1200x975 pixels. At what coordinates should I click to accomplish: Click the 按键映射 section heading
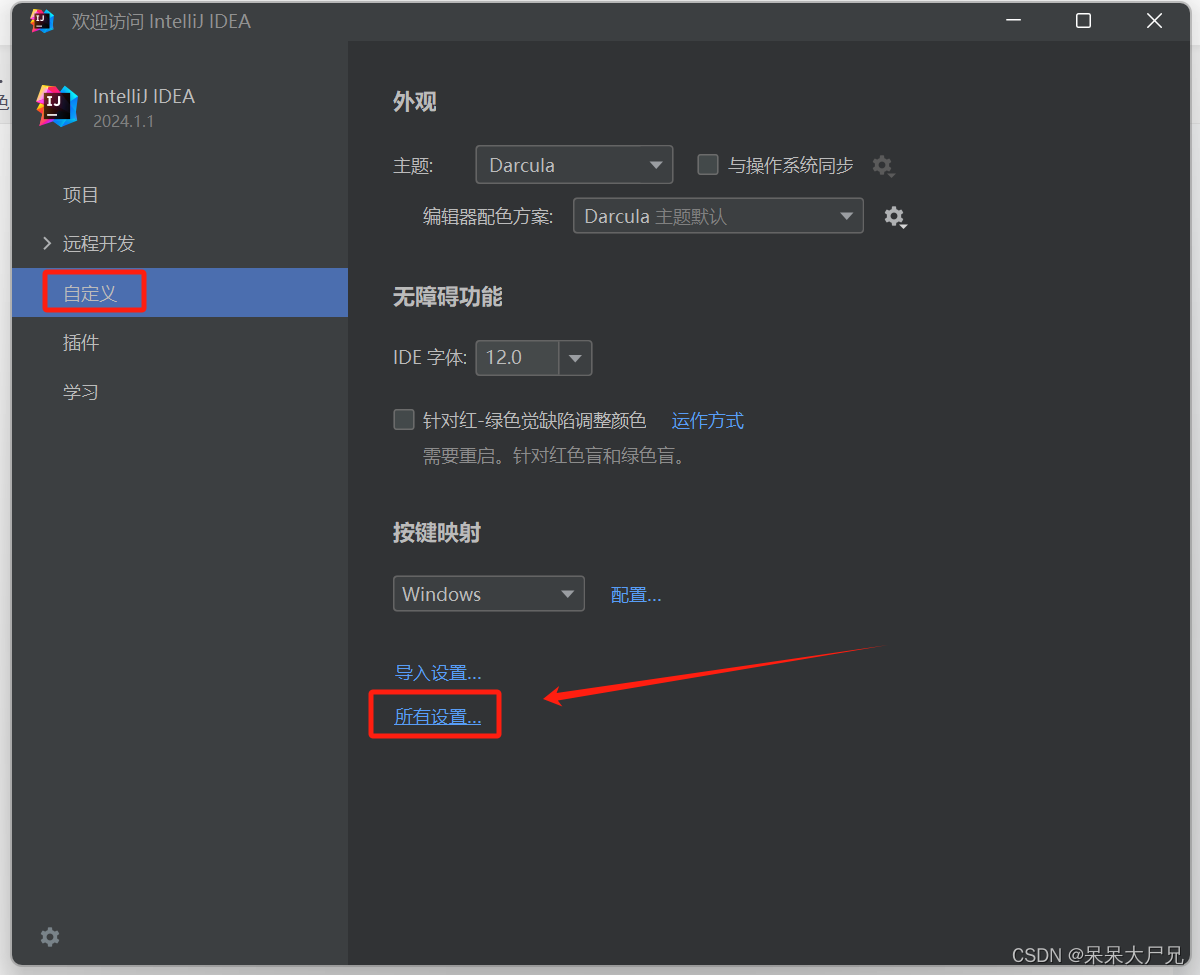[x=437, y=533]
